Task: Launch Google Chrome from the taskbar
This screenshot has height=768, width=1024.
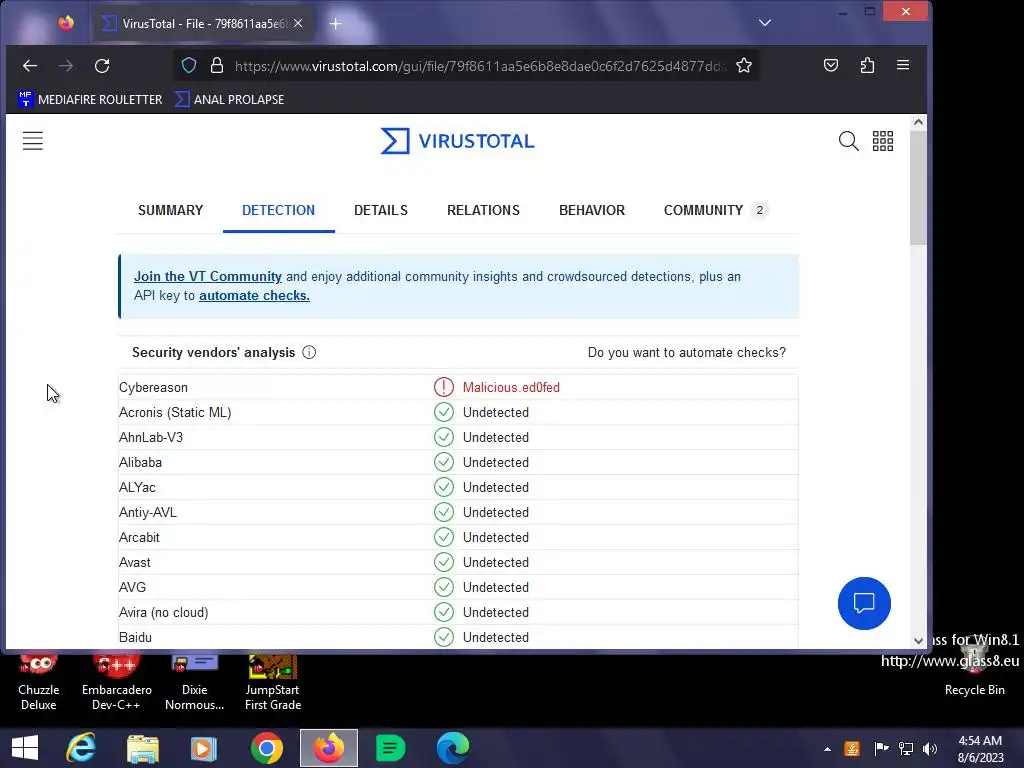Action: (266, 748)
